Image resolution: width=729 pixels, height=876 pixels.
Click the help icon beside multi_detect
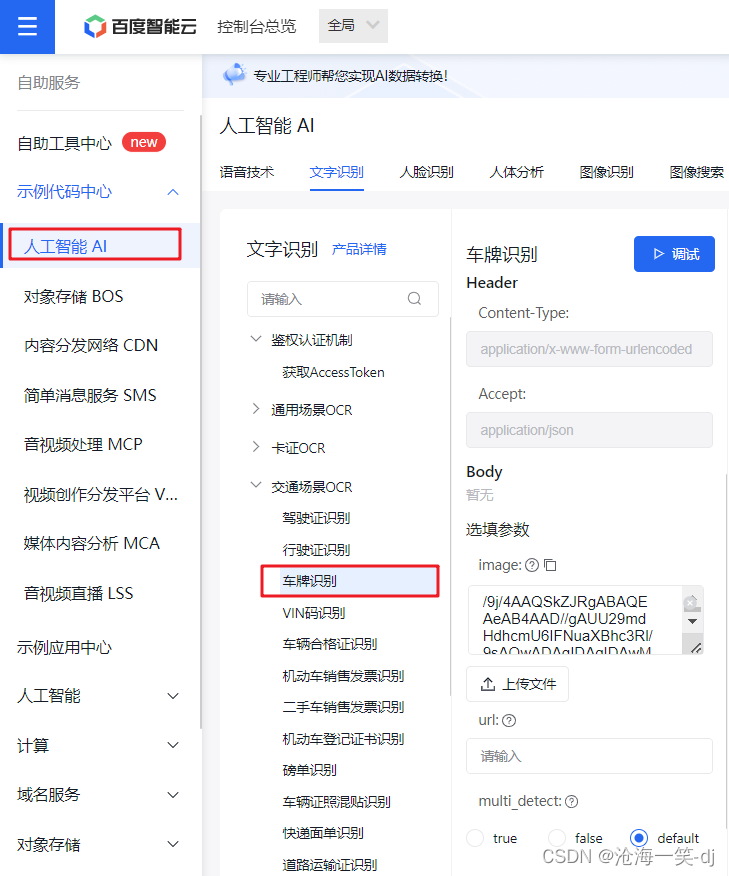point(571,802)
